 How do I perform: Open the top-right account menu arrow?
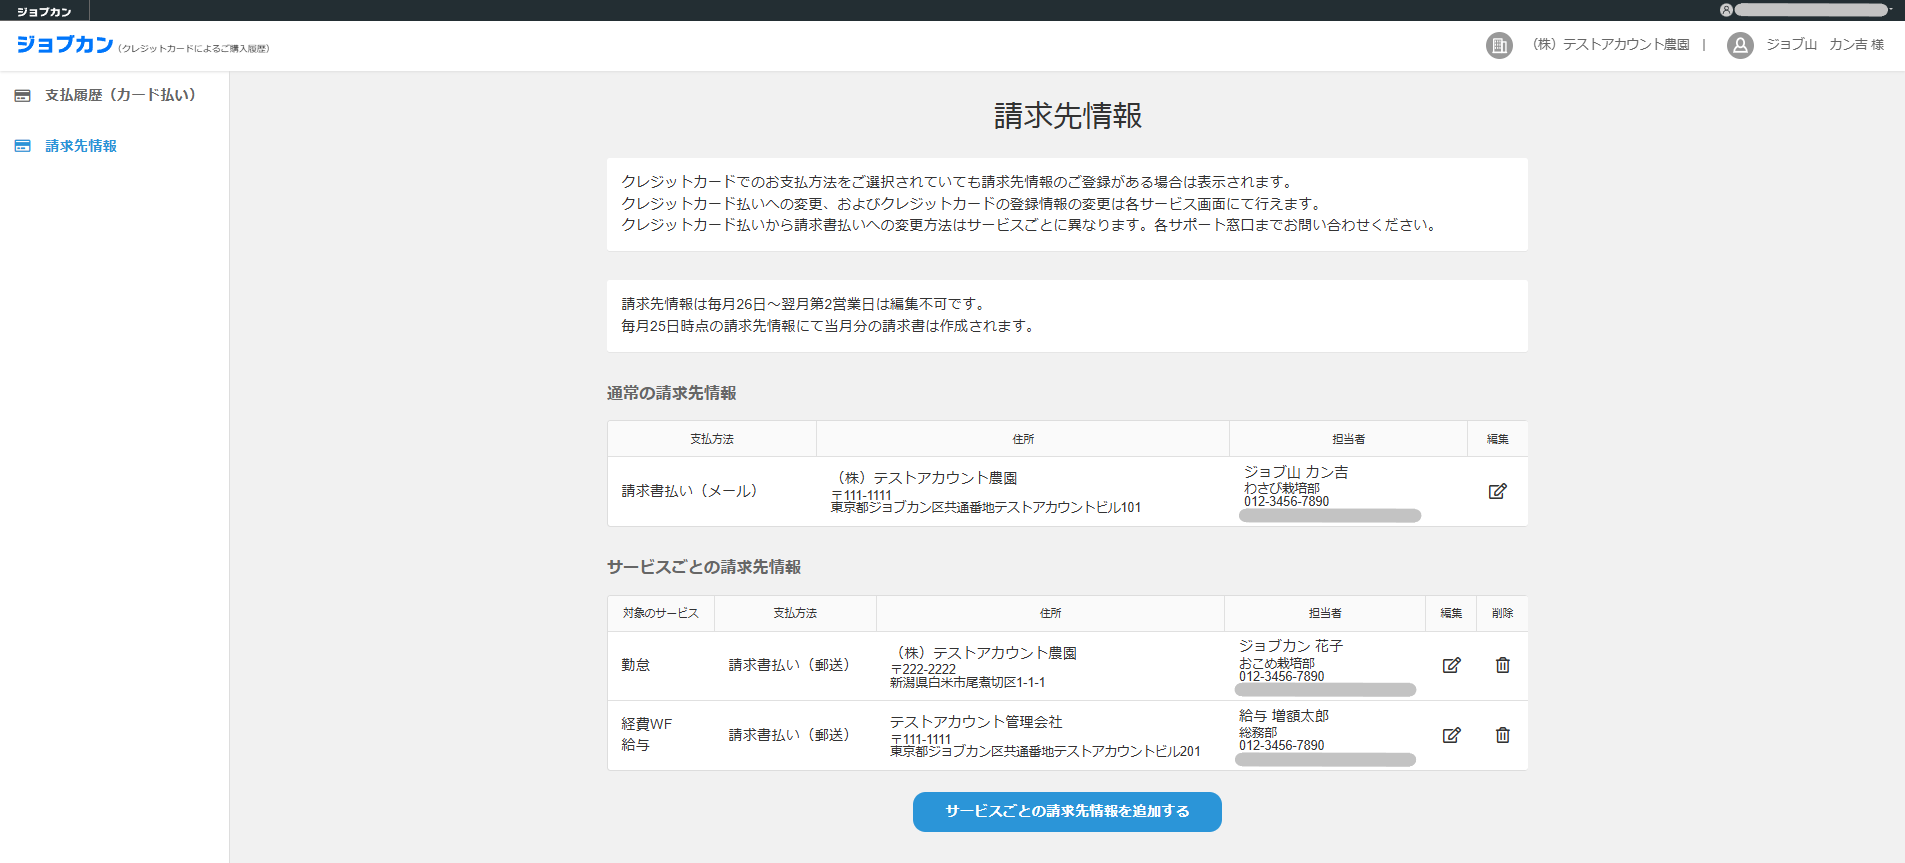point(1890,9)
